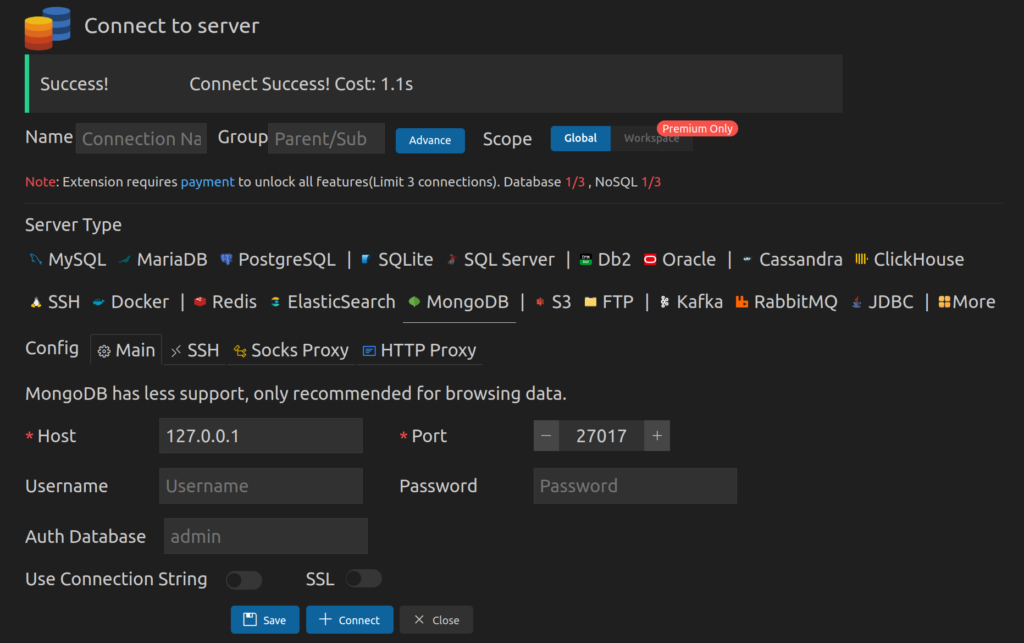
Task: Turn on Use Connection String
Action: click(243, 578)
